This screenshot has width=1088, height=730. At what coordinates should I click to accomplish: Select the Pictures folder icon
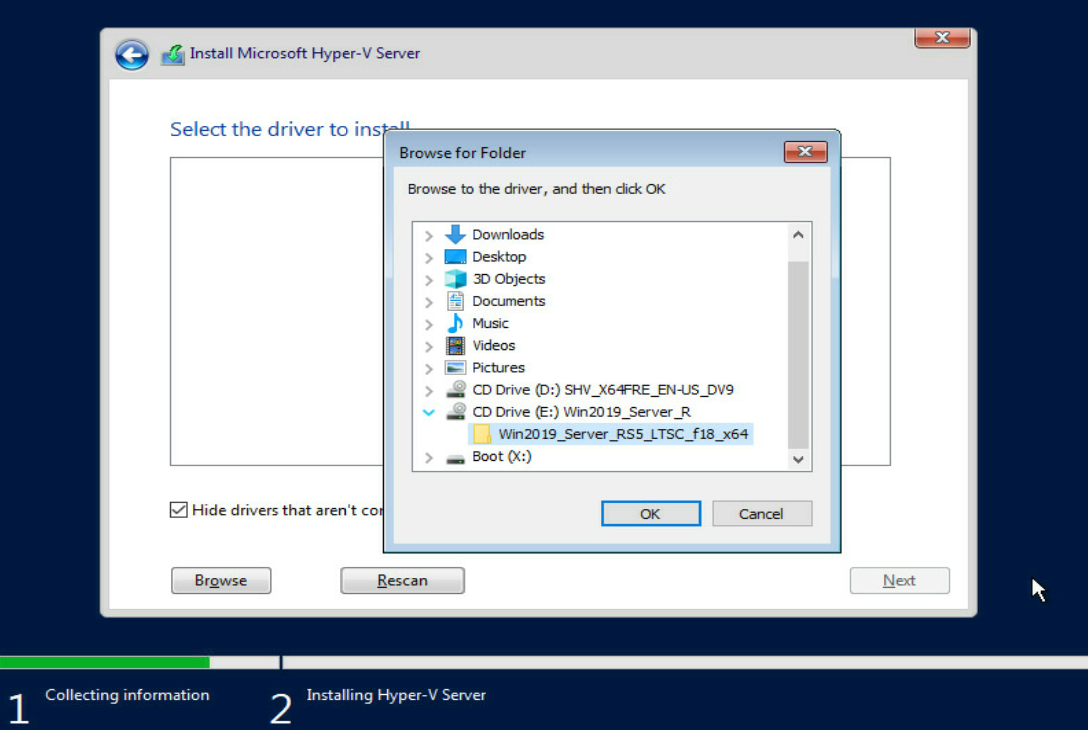[455, 368]
